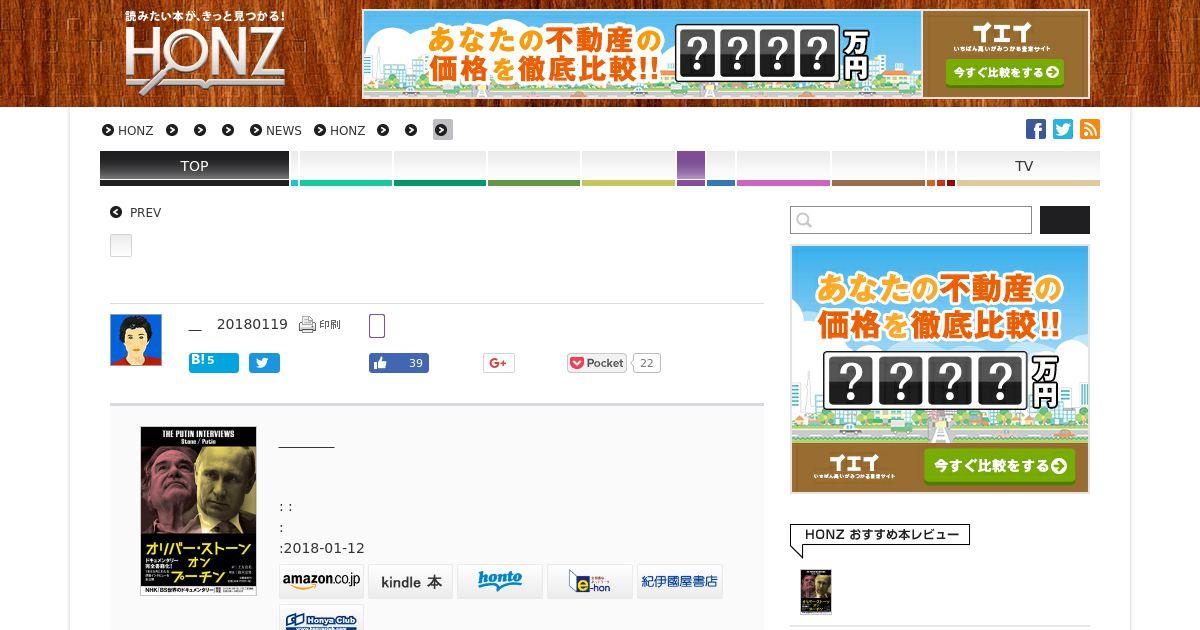Click the Facebook like count 39

(x=416, y=363)
